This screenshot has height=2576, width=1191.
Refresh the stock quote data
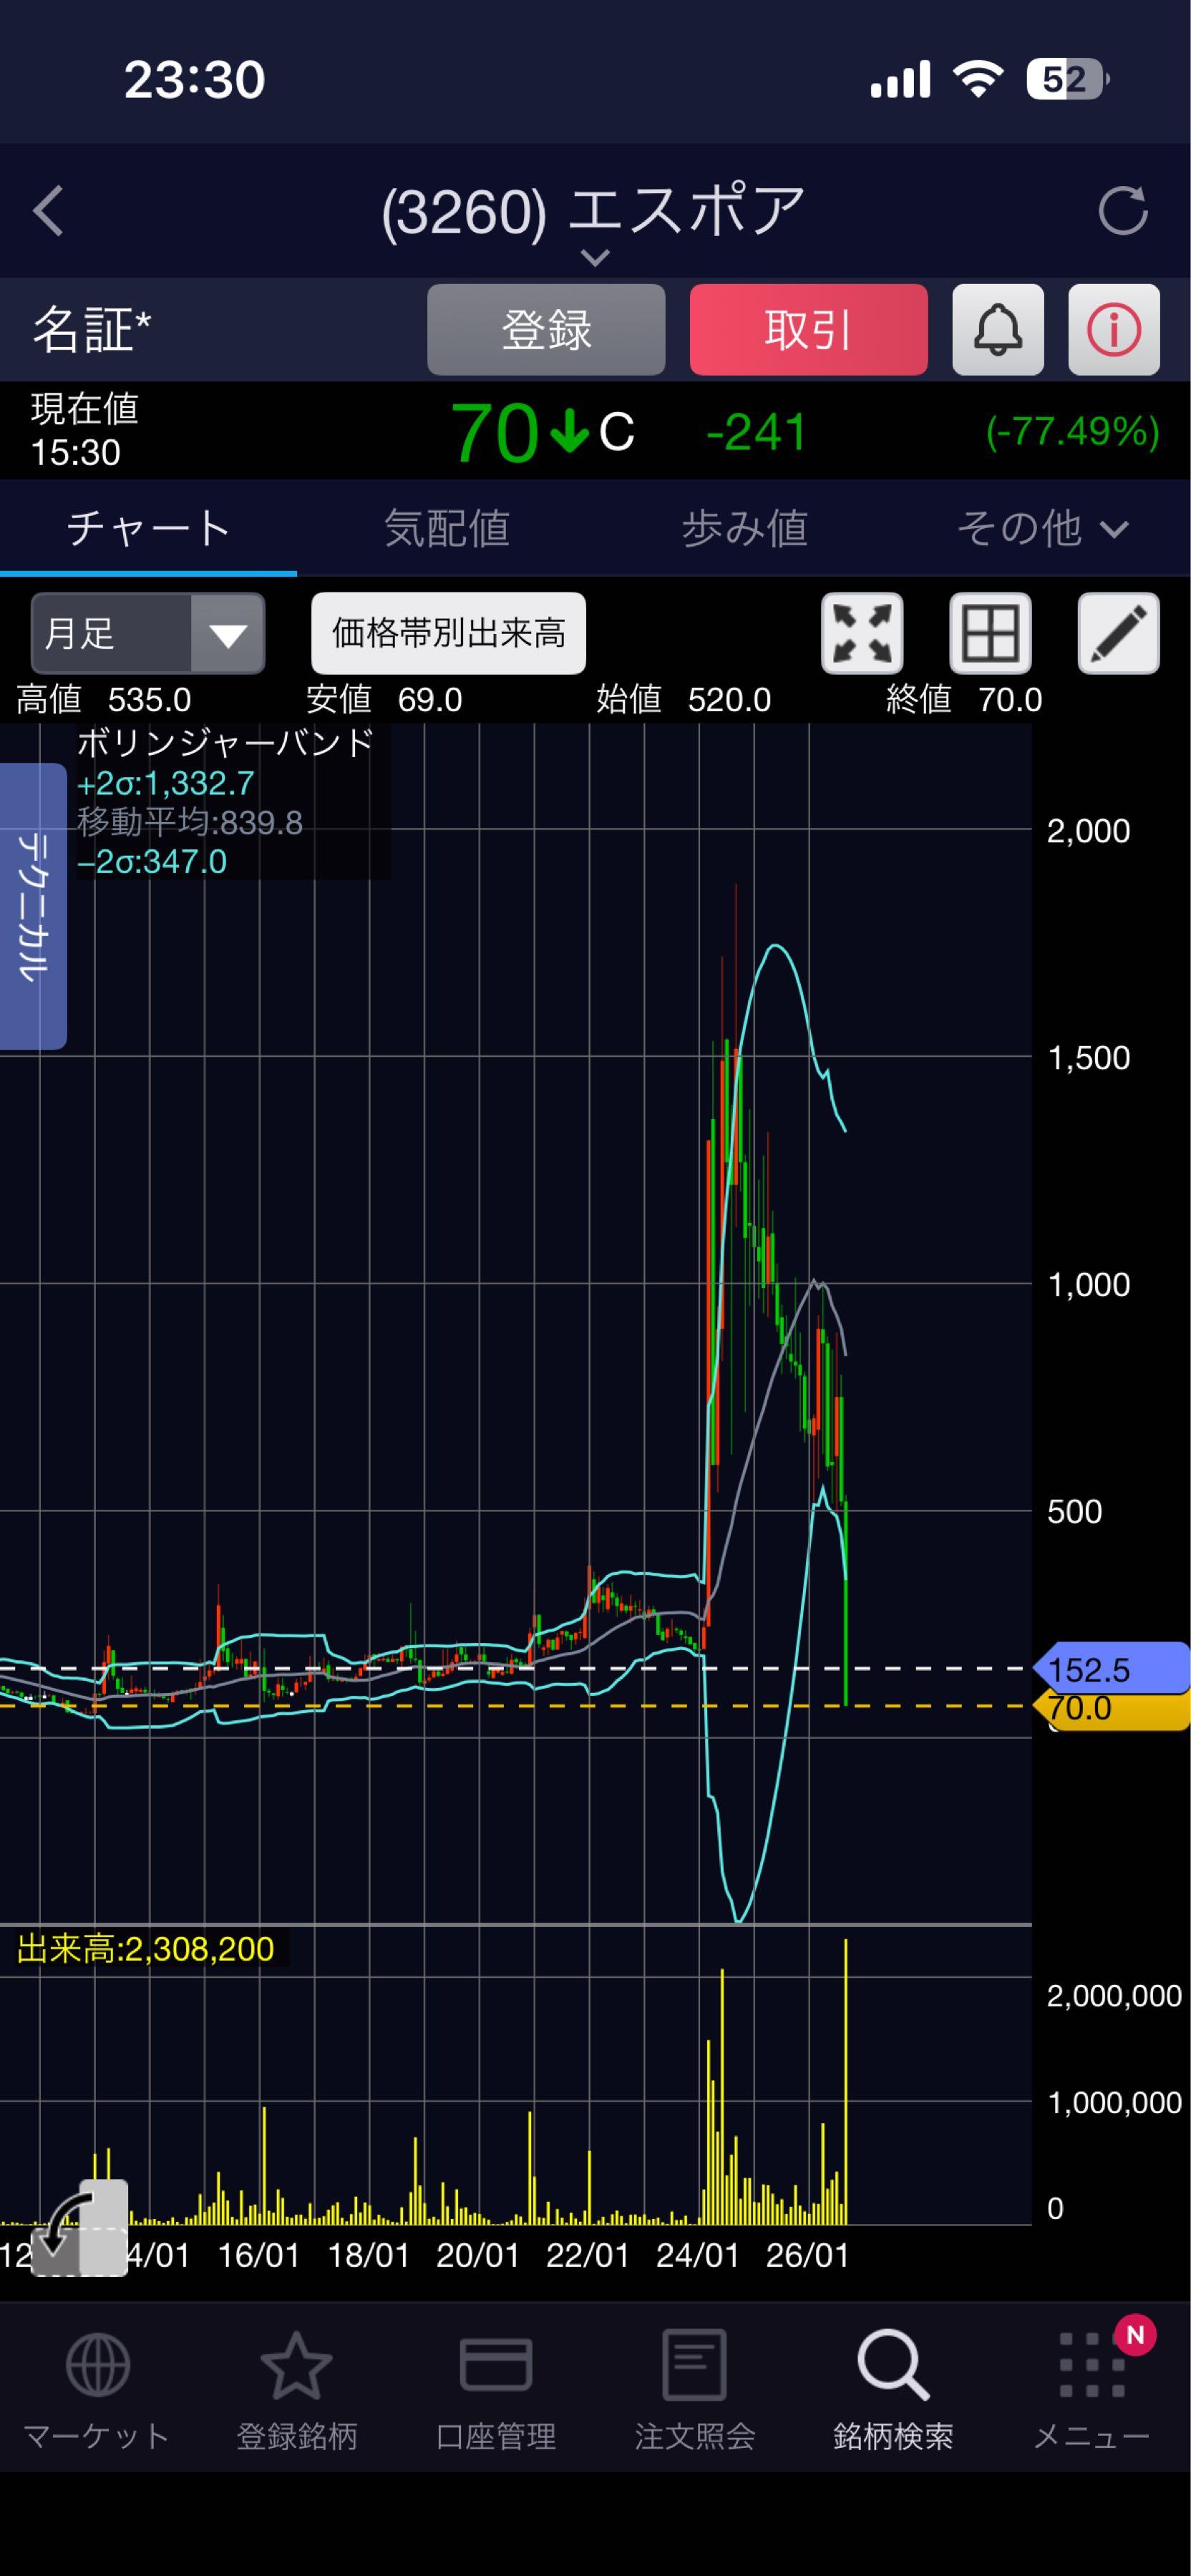click(1122, 210)
